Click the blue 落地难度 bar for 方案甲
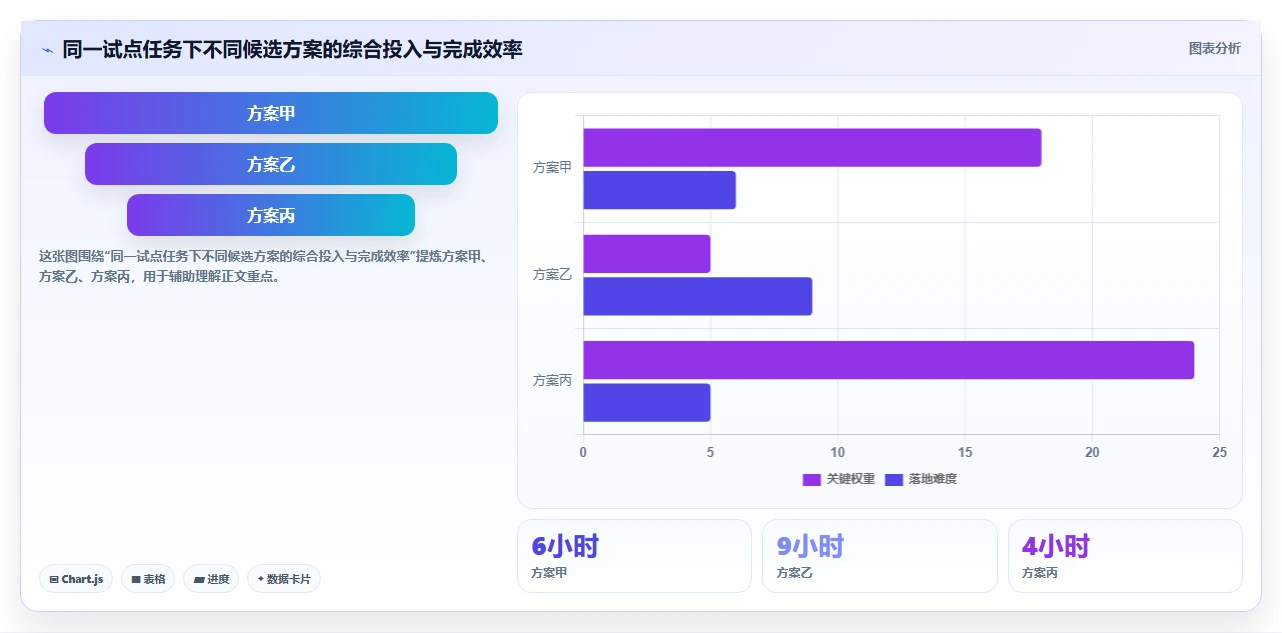Image resolution: width=1282 pixels, height=633 pixels. pos(659,190)
